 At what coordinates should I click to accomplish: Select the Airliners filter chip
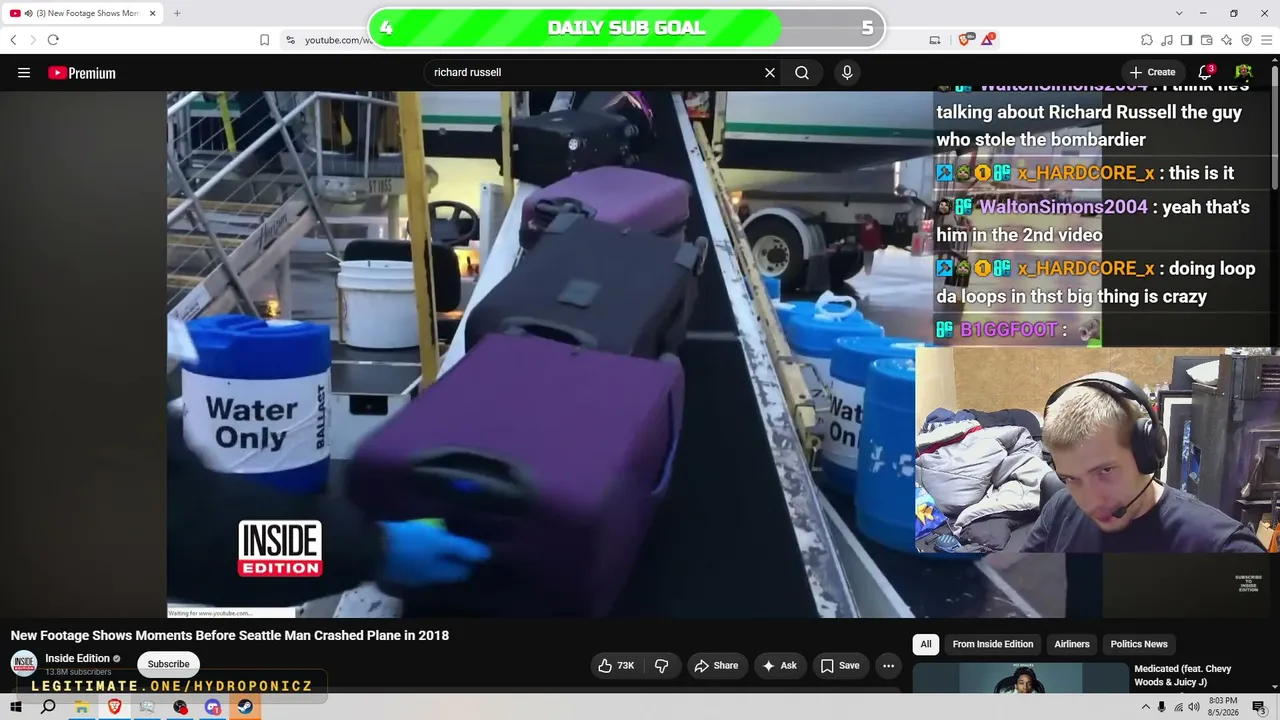coord(1072,644)
